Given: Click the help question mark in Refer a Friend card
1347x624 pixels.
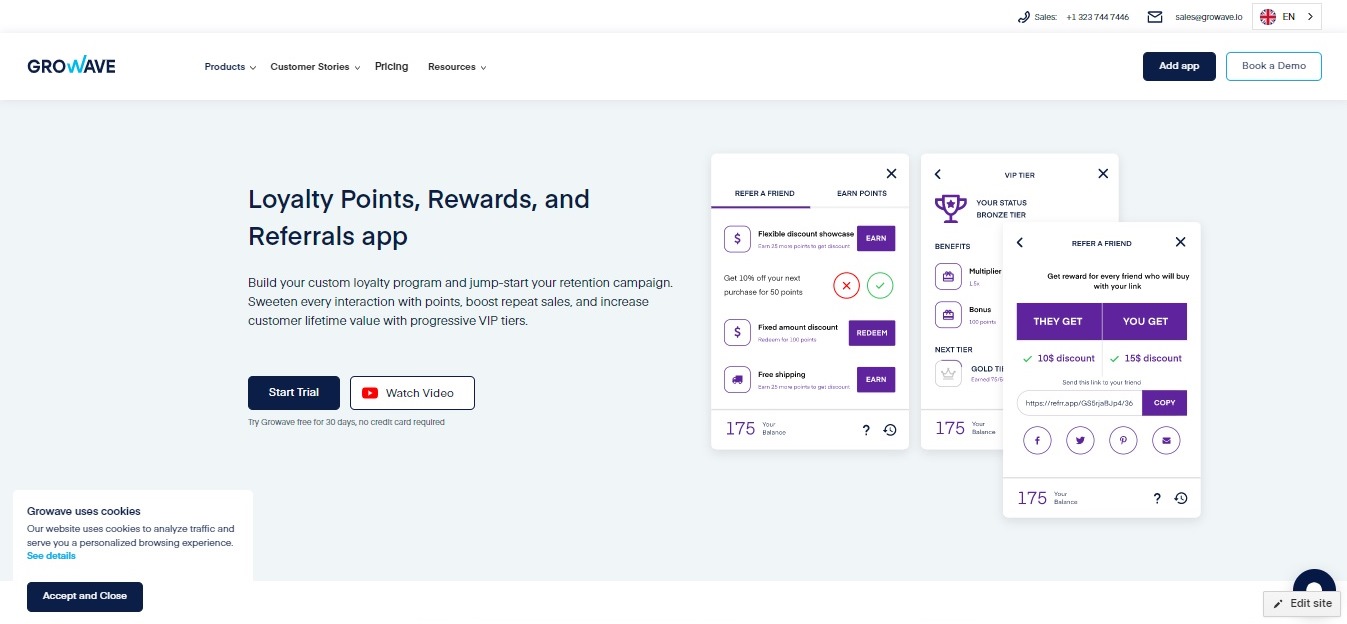Looking at the screenshot, I should point(1157,498).
